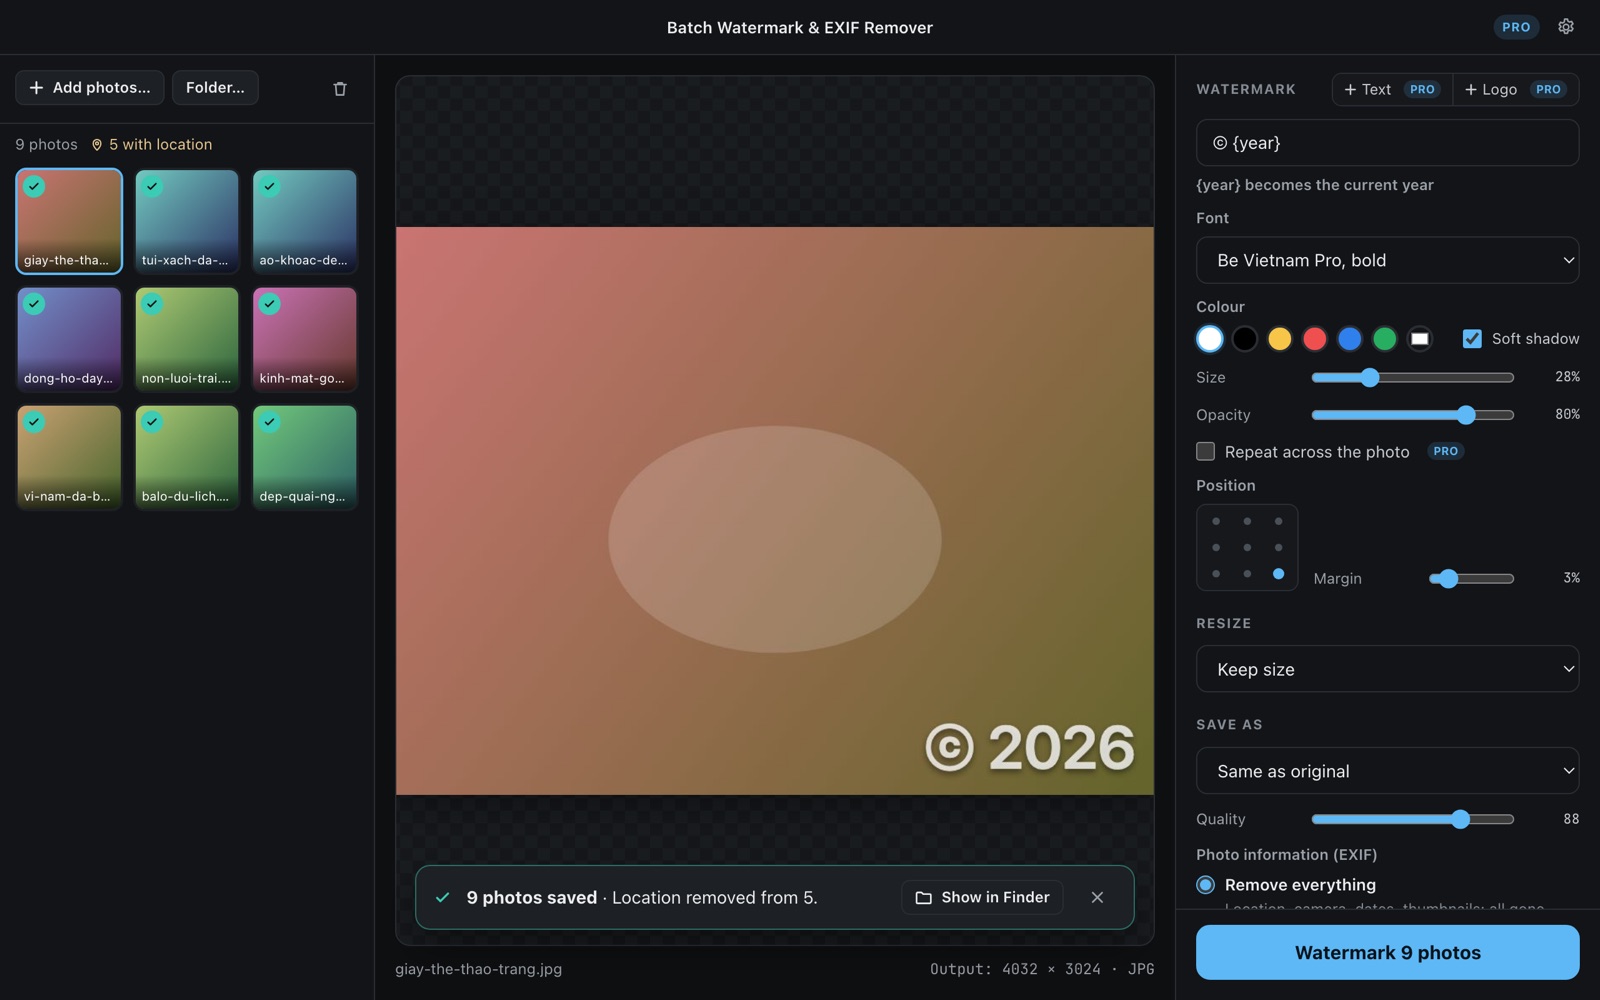Open settings via the gear icon

1566,27
